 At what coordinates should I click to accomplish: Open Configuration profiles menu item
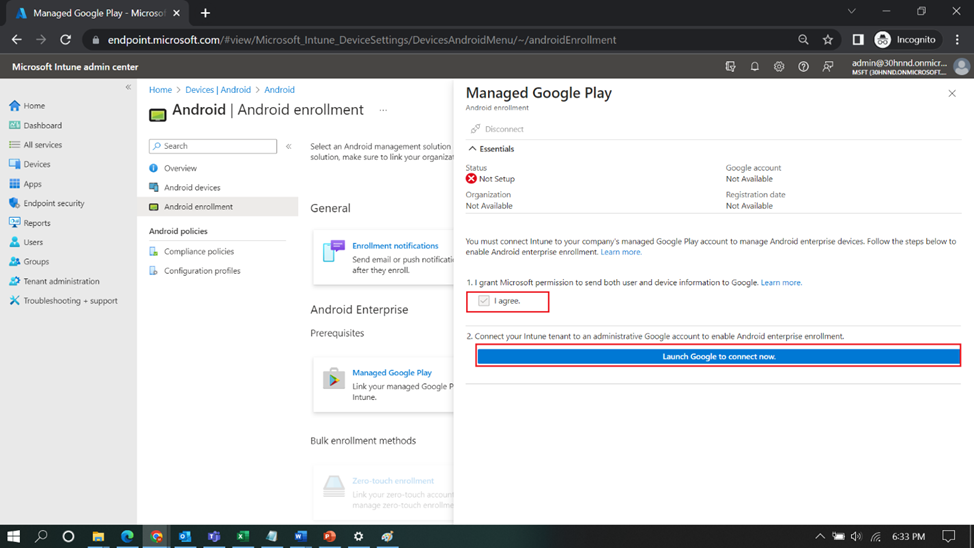click(202, 270)
